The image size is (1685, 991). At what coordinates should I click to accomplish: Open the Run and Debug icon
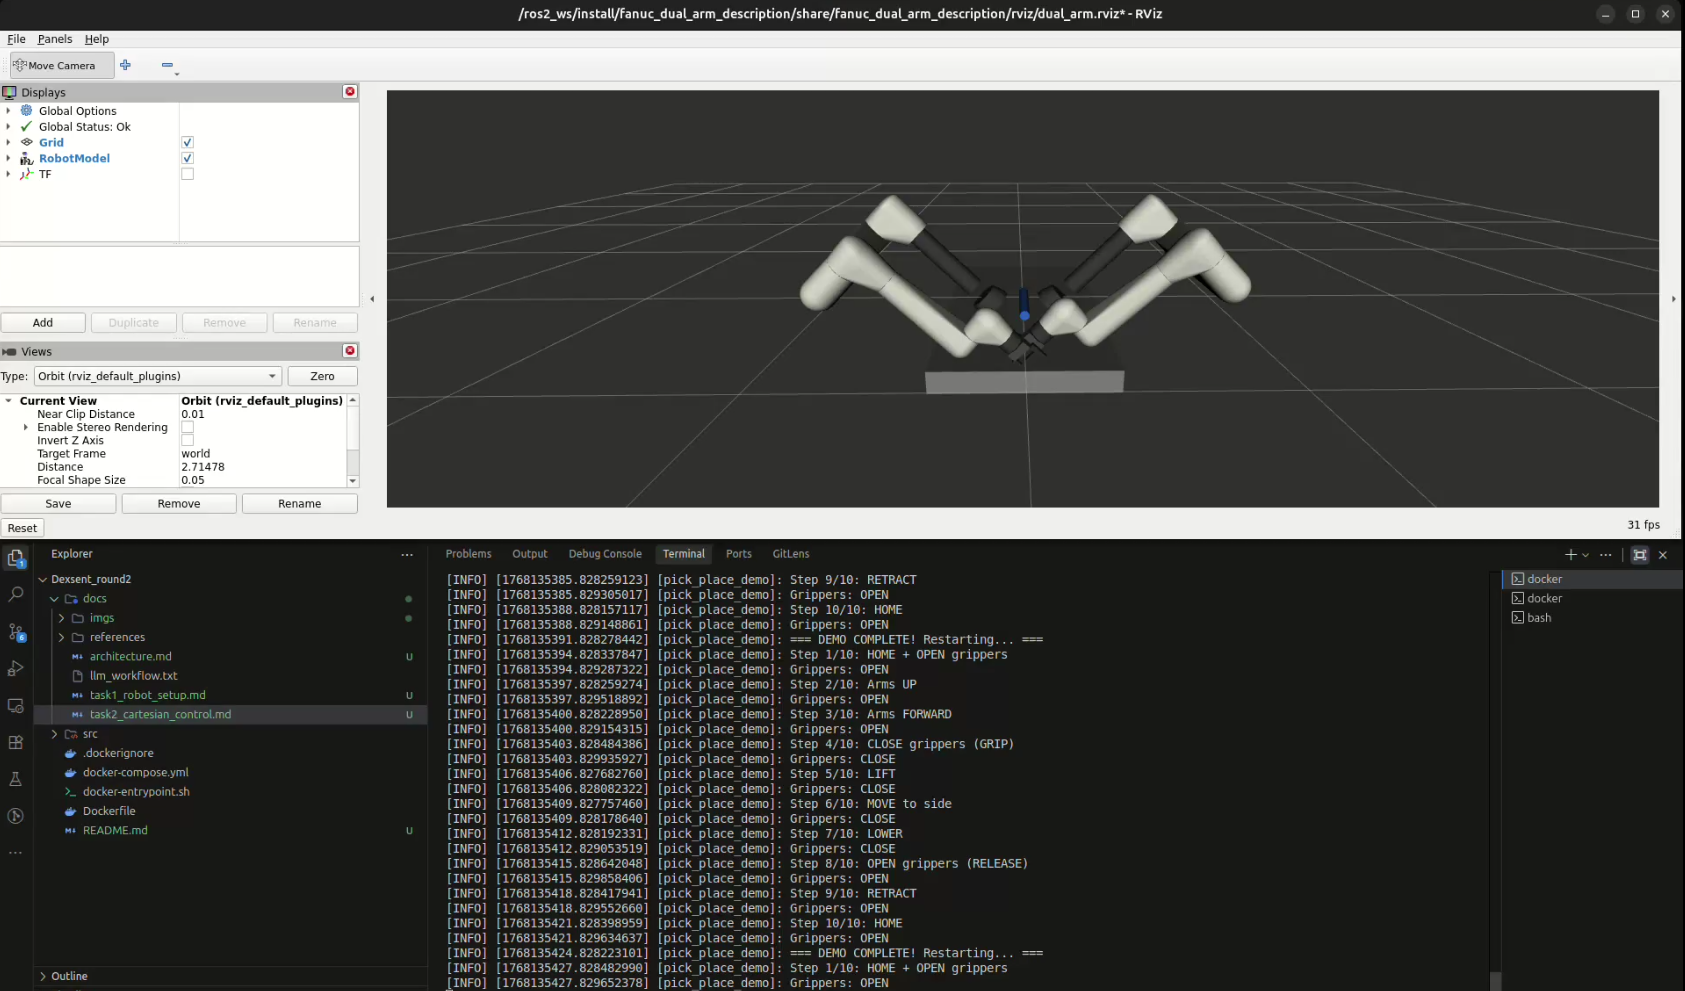[16, 669]
